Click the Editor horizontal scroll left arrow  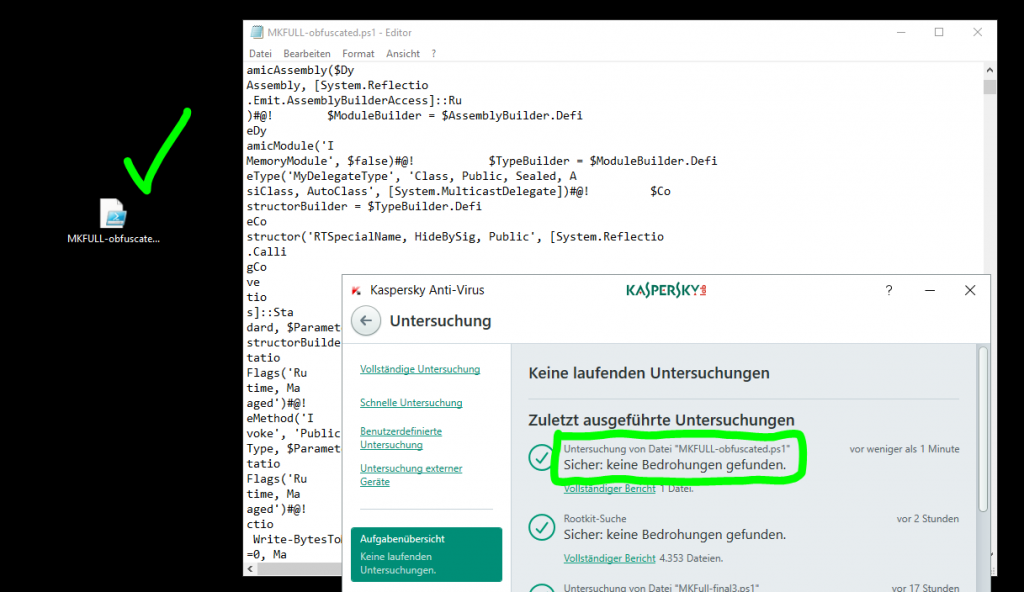250,569
